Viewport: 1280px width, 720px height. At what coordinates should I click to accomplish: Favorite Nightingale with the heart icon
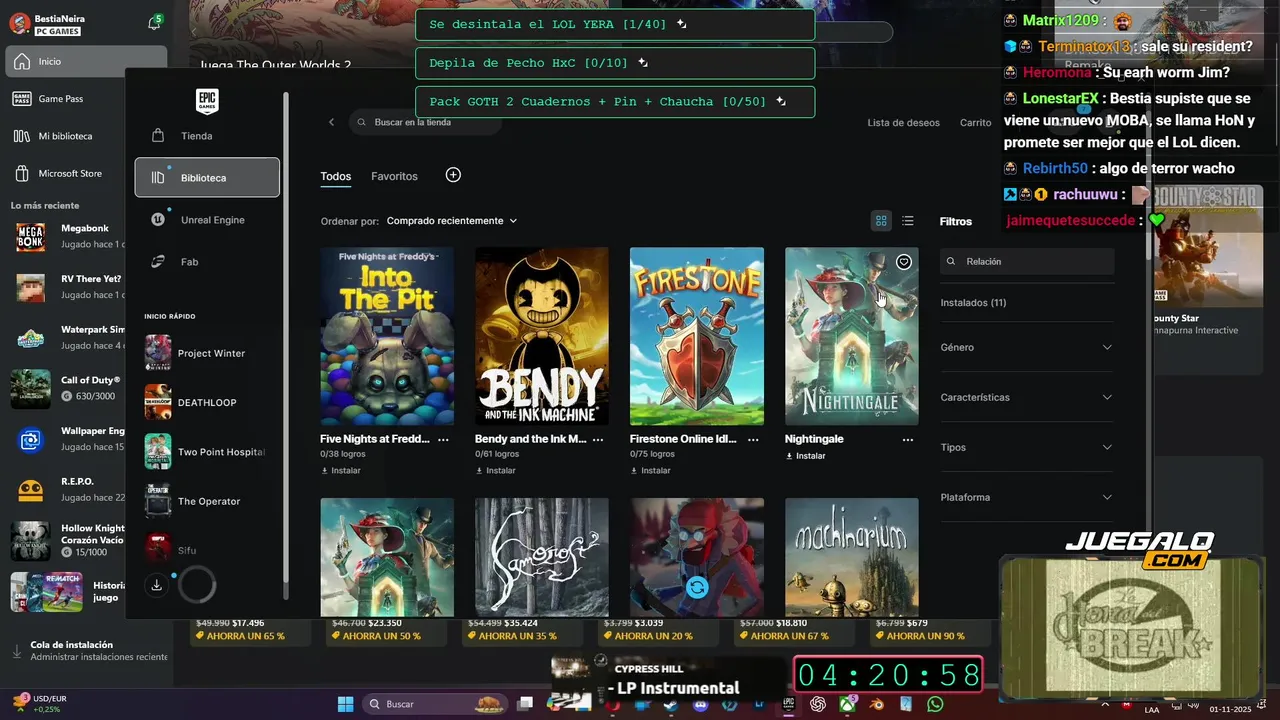coord(903,262)
